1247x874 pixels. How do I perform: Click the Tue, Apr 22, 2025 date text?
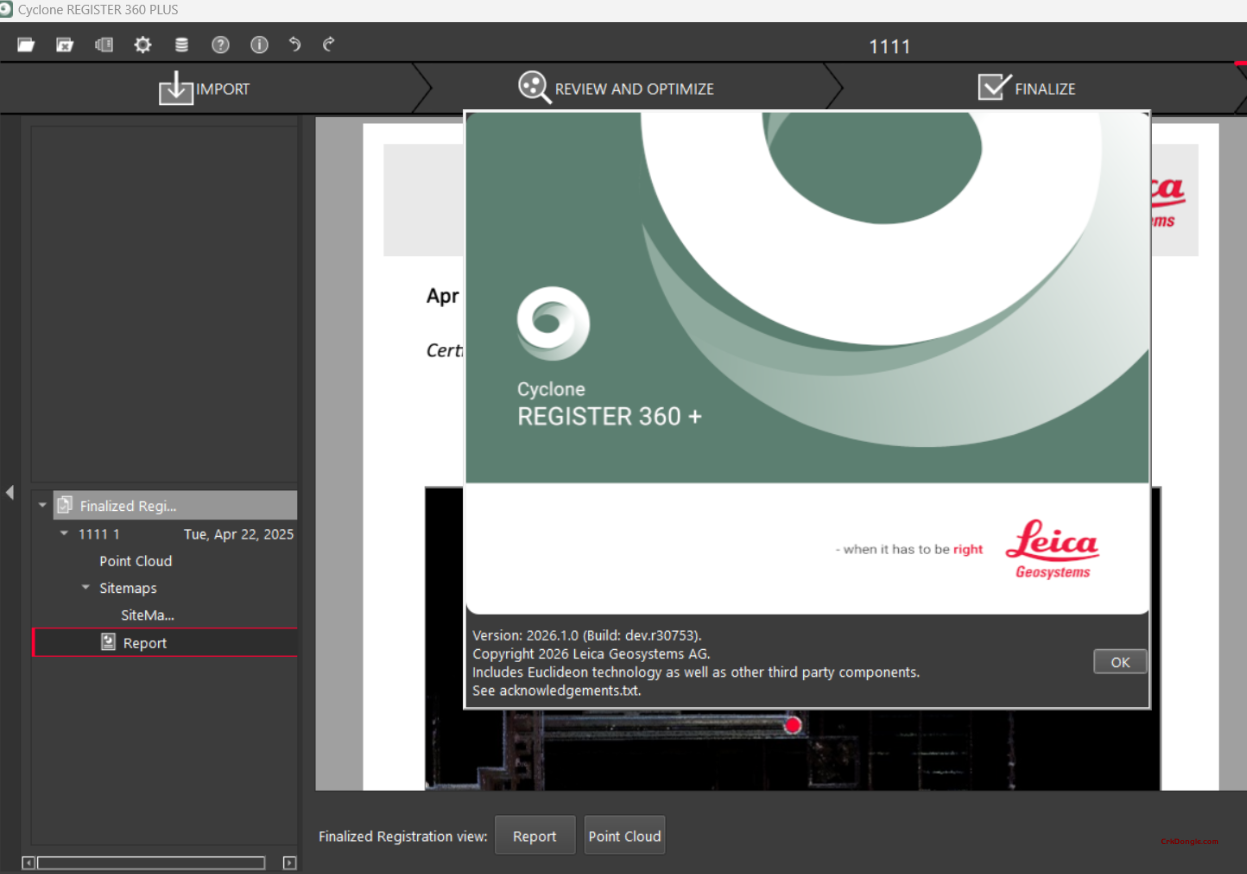(x=239, y=534)
